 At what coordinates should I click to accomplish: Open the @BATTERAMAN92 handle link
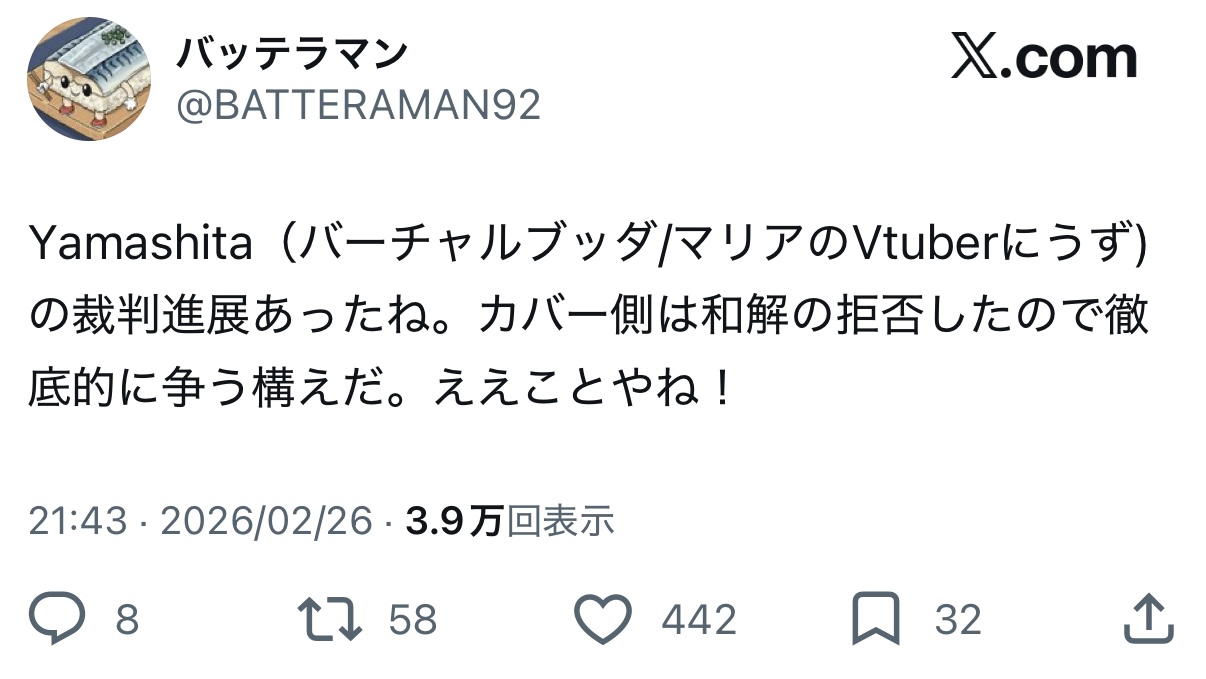(x=359, y=105)
